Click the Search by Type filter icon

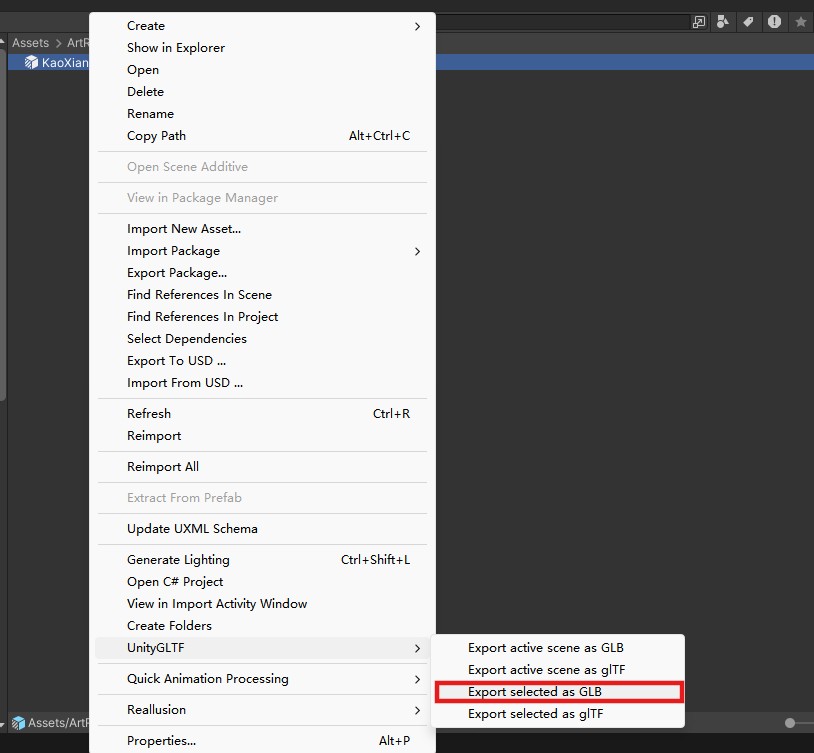coord(723,22)
